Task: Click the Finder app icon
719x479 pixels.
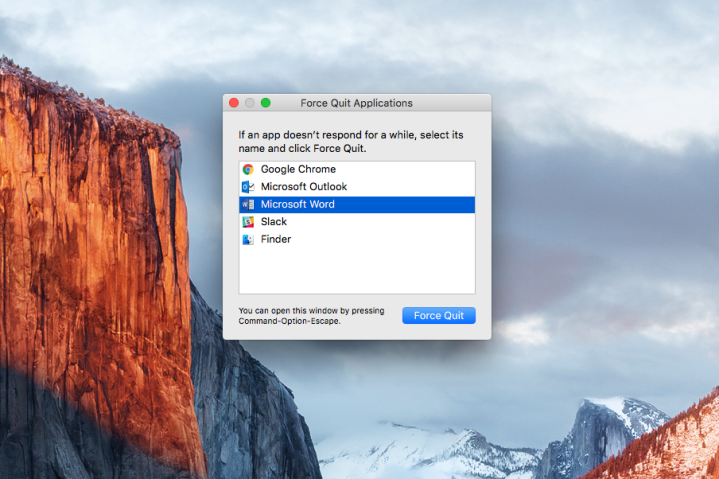Action: 248,239
